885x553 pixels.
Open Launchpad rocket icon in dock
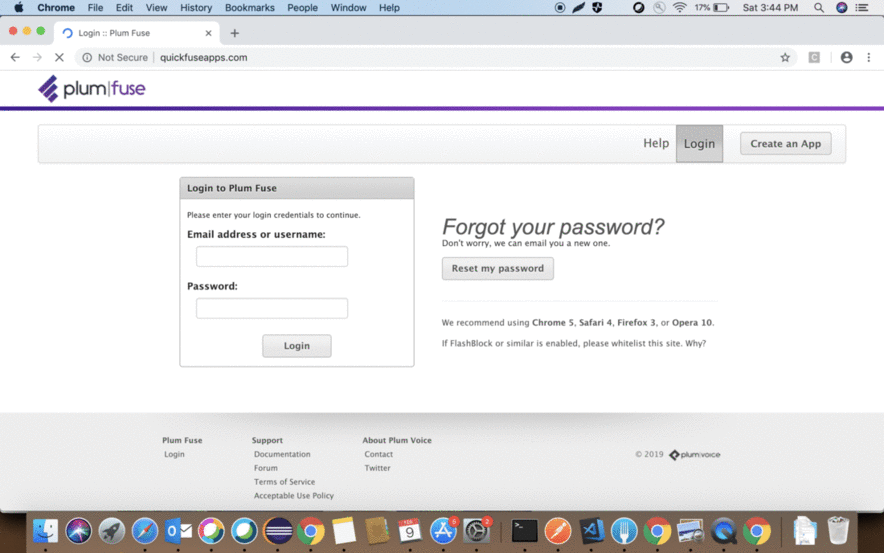[x=112, y=530]
